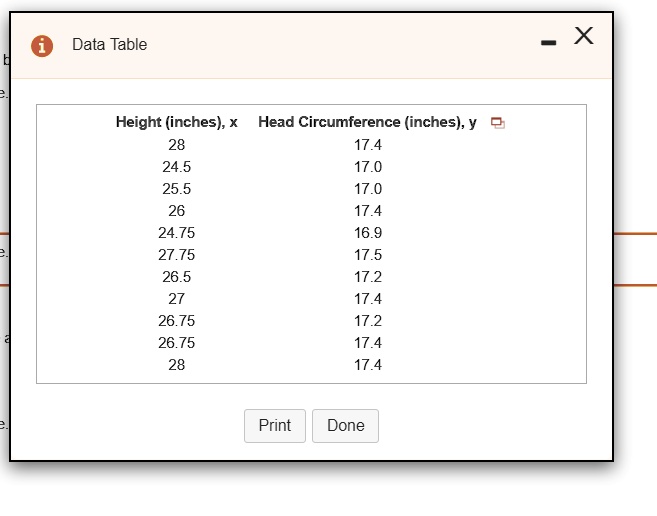Select the height value 25.5
Image resolution: width=657 pixels, height=516 pixels.
(x=176, y=189)
